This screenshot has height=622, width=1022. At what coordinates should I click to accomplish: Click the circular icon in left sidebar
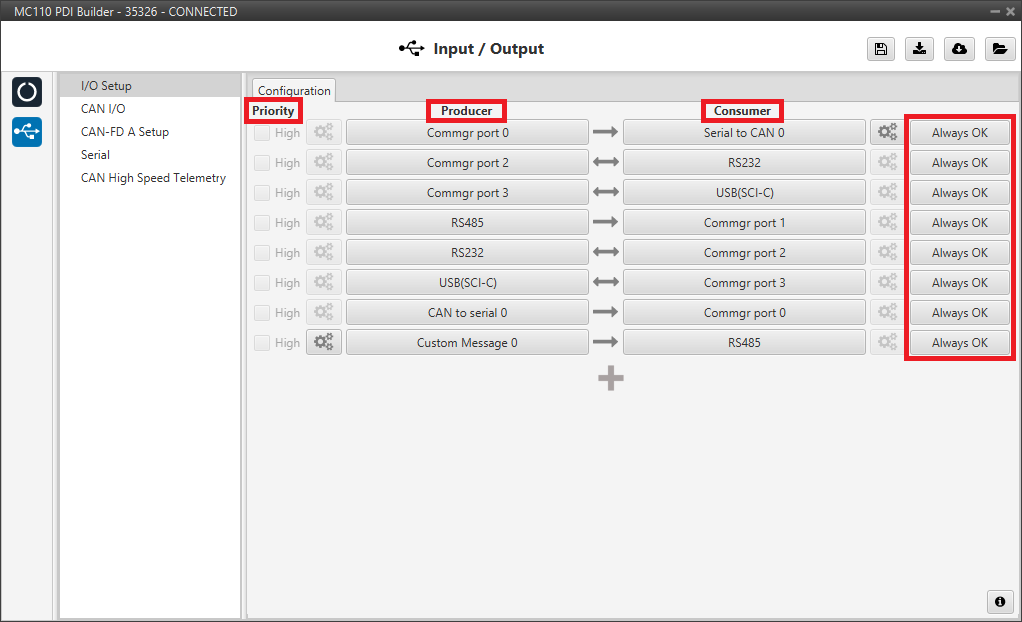[x=27, y=92]
